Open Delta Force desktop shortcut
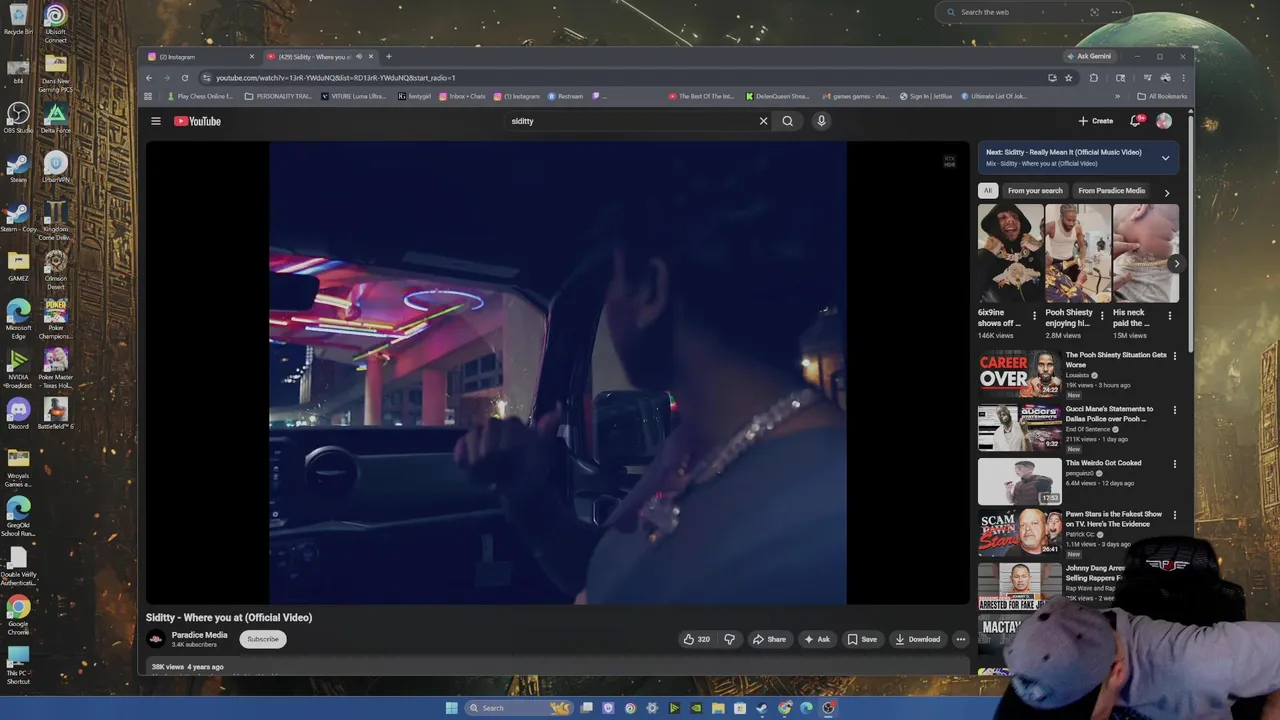 (x=56, y=117)
